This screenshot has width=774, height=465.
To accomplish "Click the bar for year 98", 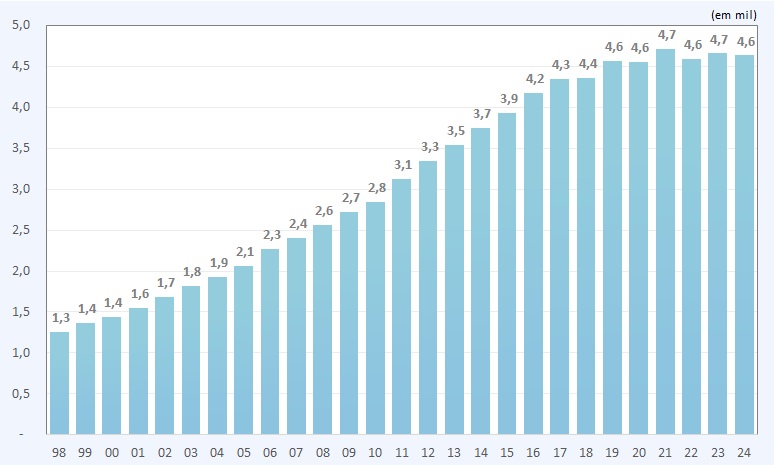I will click(59, 383).
